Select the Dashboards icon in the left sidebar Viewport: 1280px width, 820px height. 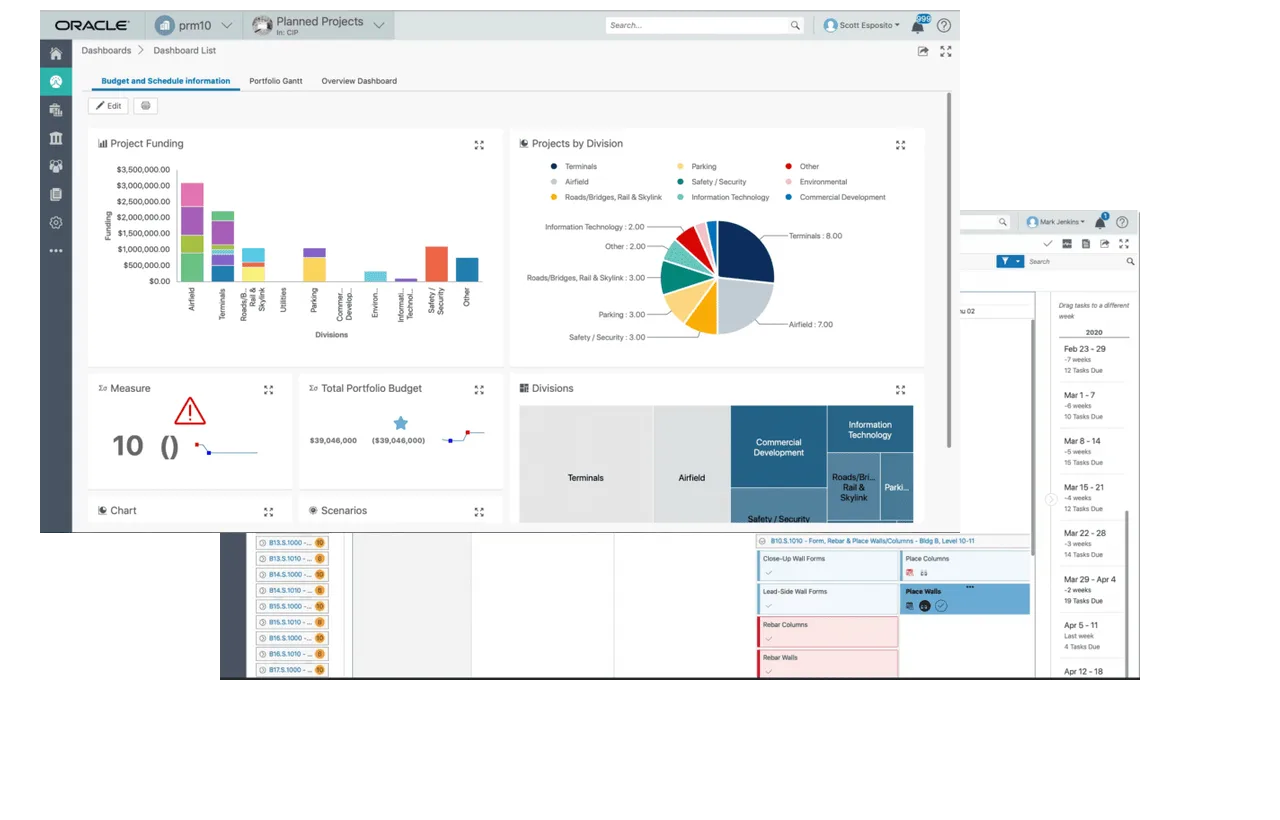point(55,81)
